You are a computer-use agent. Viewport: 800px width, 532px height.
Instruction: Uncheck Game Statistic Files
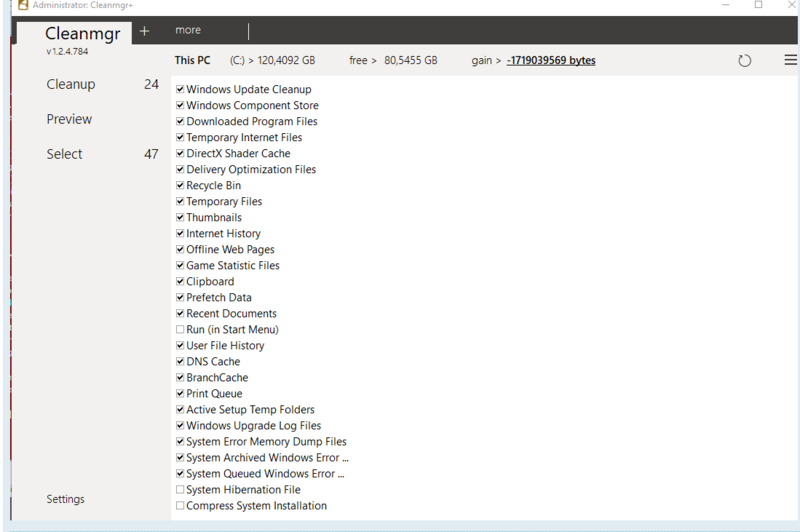[180, 265]
